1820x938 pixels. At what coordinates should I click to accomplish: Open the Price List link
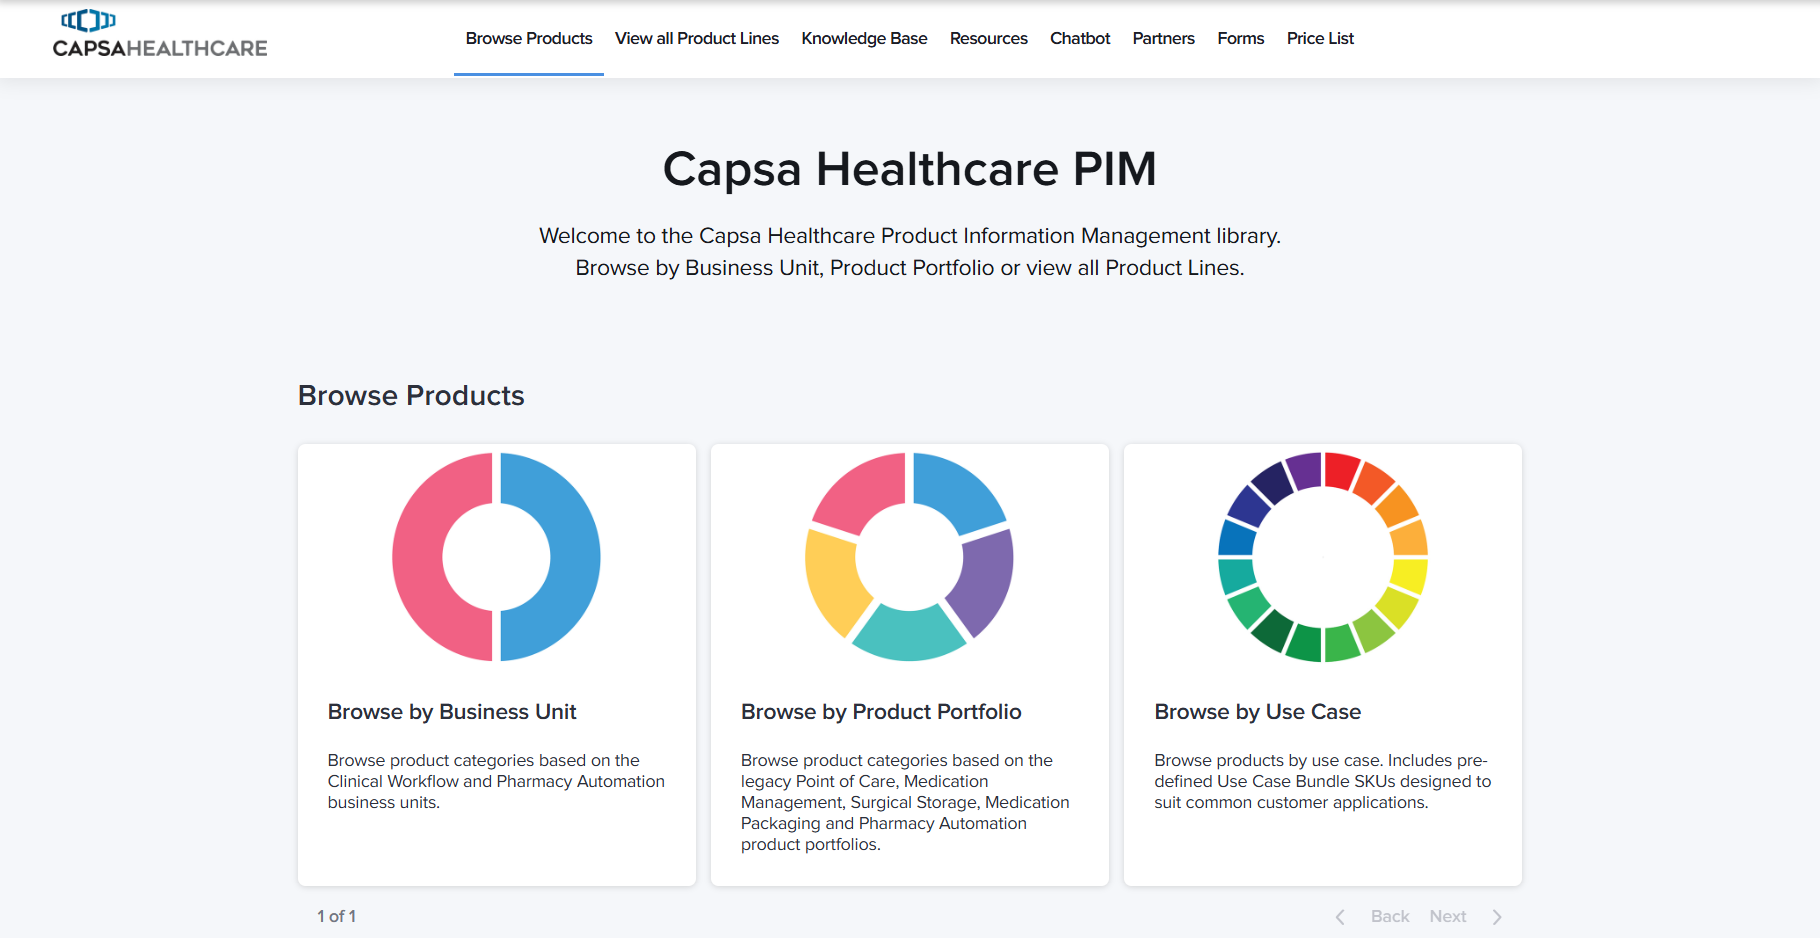[x=1320, y=38]
